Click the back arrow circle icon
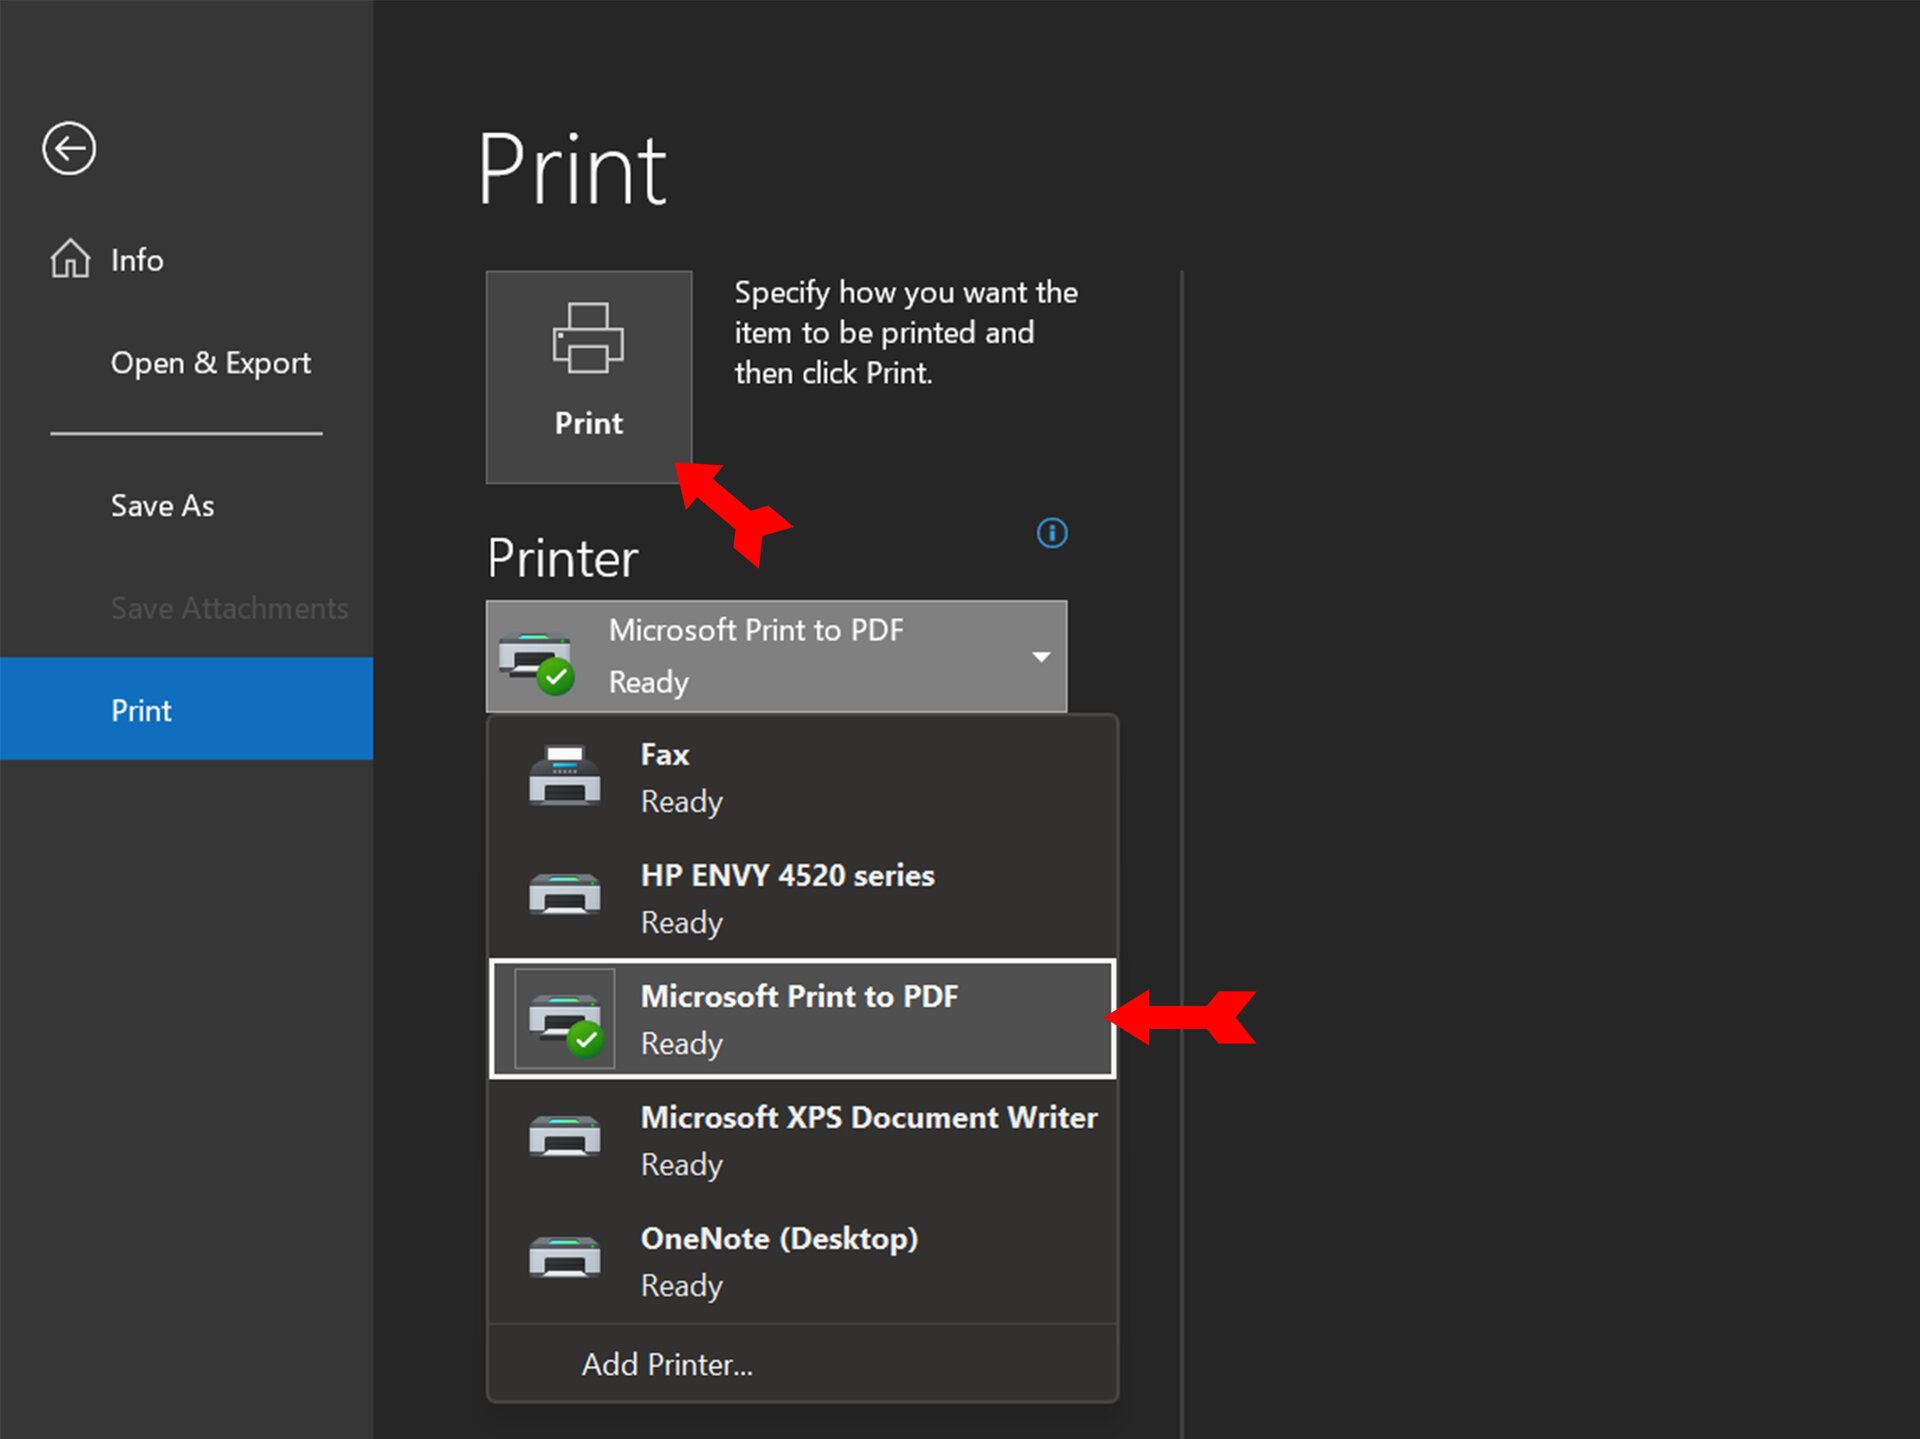Image resolution: width=1920 pixels, height=1439 pixels. 69,149
